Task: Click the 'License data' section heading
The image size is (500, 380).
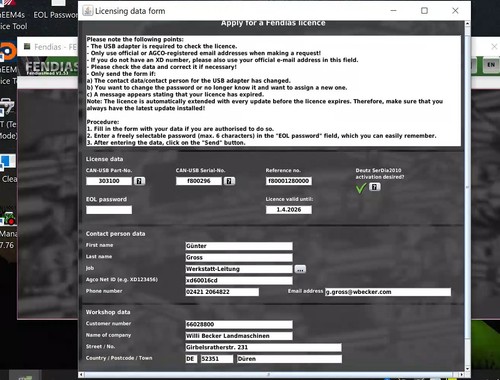Action: [104, 159]
